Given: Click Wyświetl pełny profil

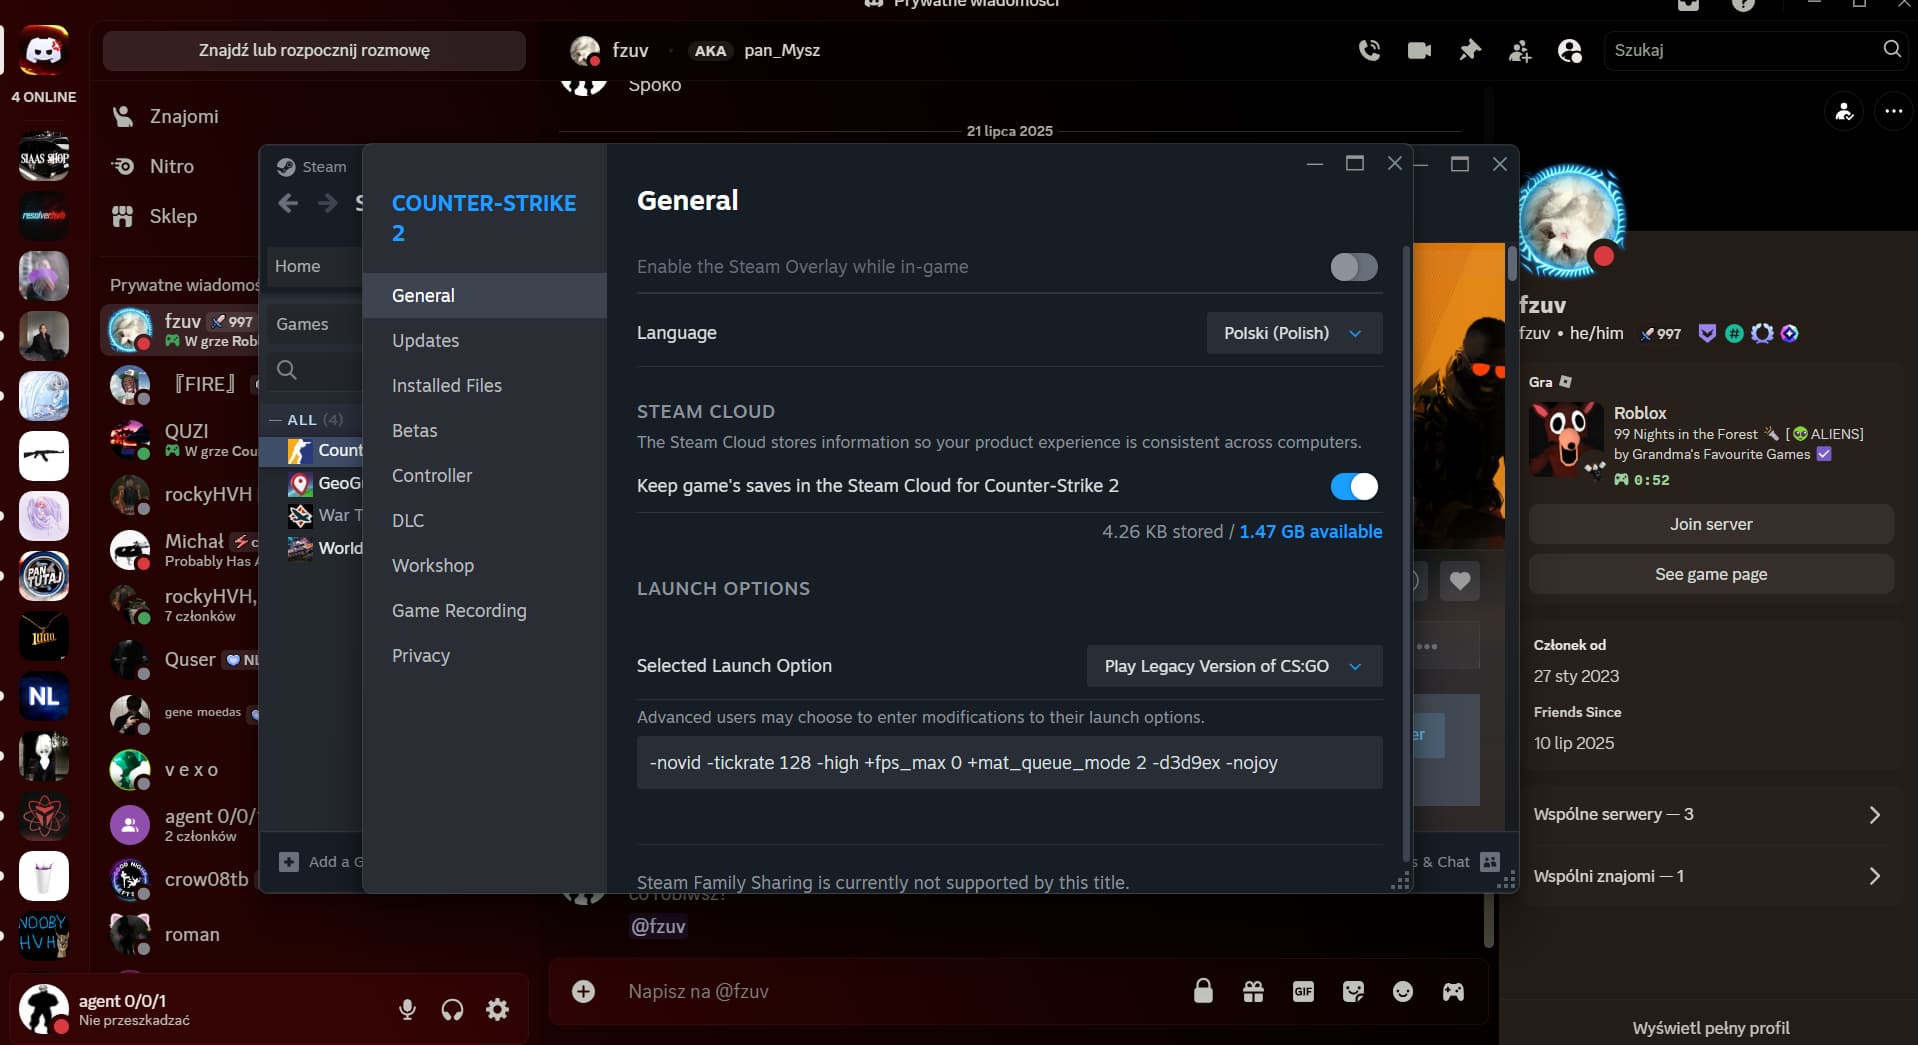Looking at the screenshot, I should pyautogui.click(x=1711, y=1028).
